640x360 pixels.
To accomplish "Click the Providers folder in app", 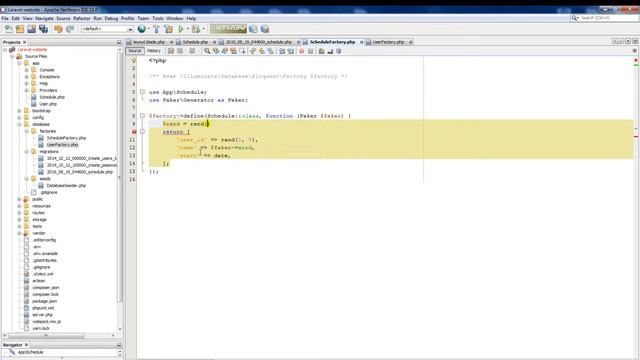I will click(48, 90).
